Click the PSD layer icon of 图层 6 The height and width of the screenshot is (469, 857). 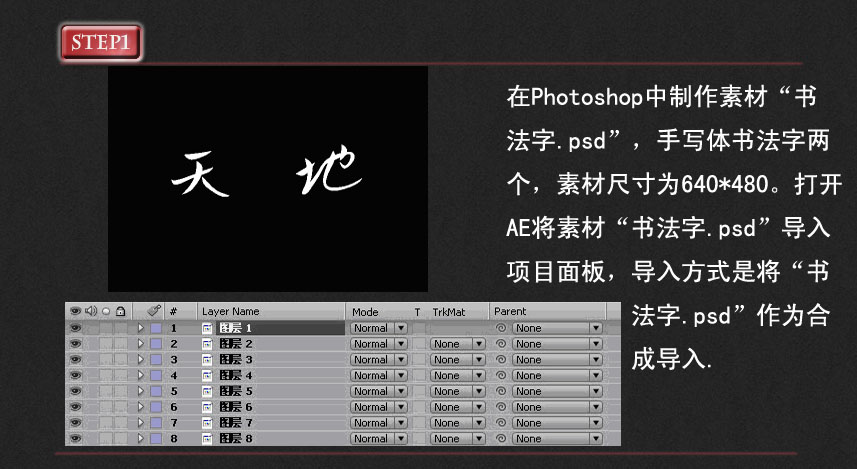click(x=207, y=407)
